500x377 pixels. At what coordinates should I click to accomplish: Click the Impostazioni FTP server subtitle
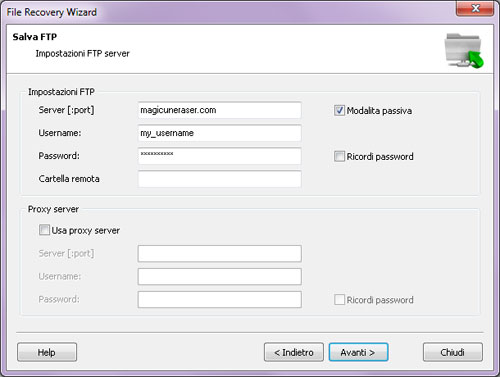pyautogui.click(x=82, y=54)
